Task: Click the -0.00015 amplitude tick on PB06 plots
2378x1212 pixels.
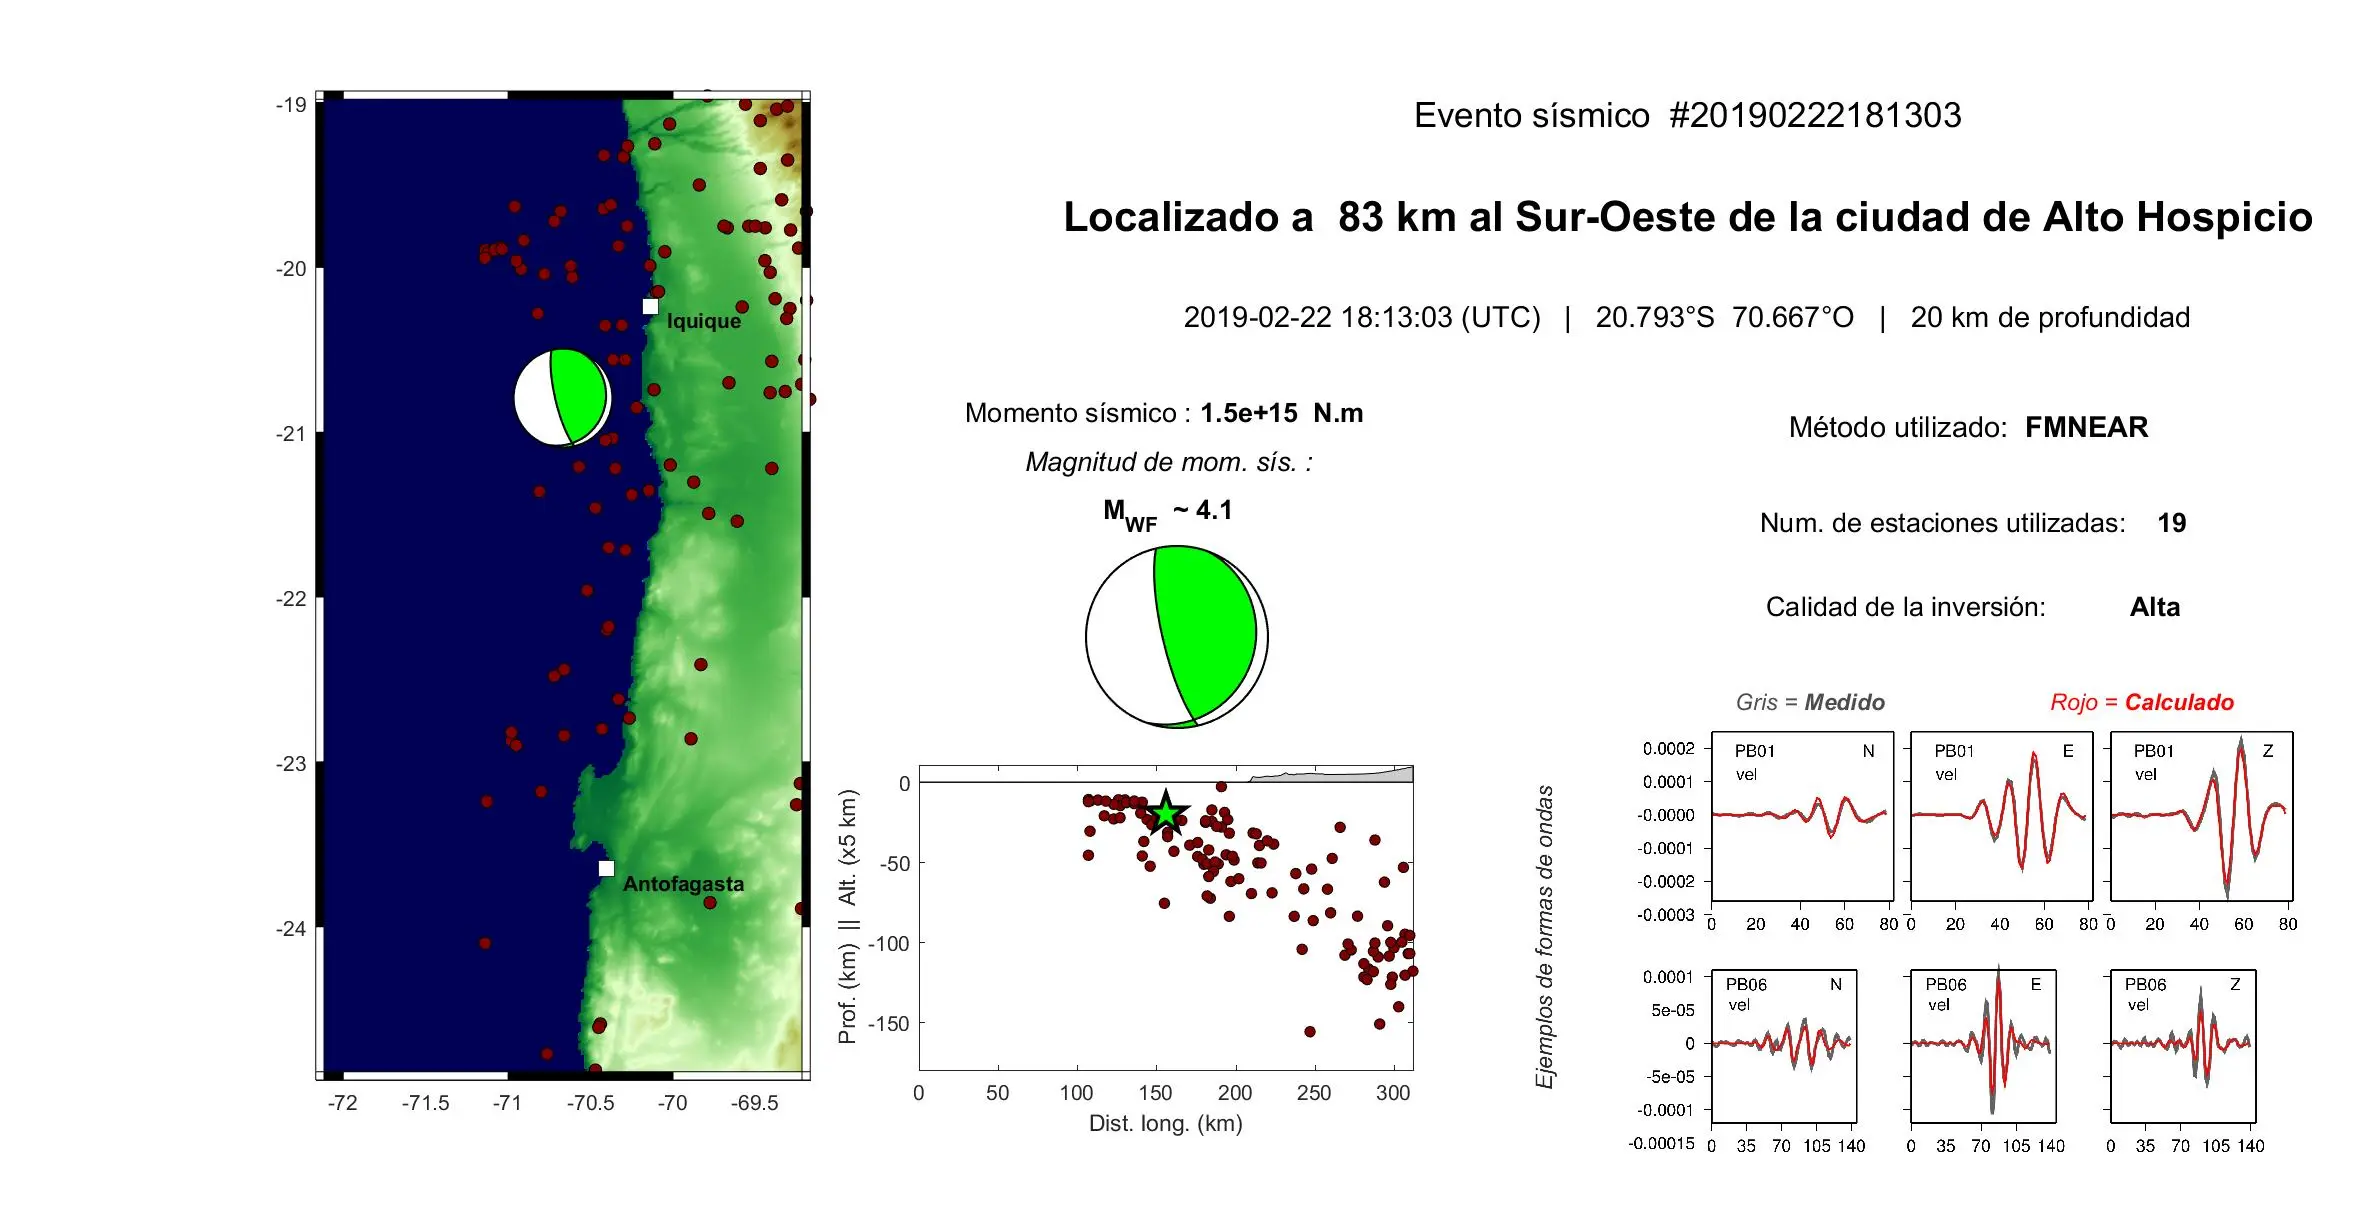Action: click(x=1661, y=1143)
